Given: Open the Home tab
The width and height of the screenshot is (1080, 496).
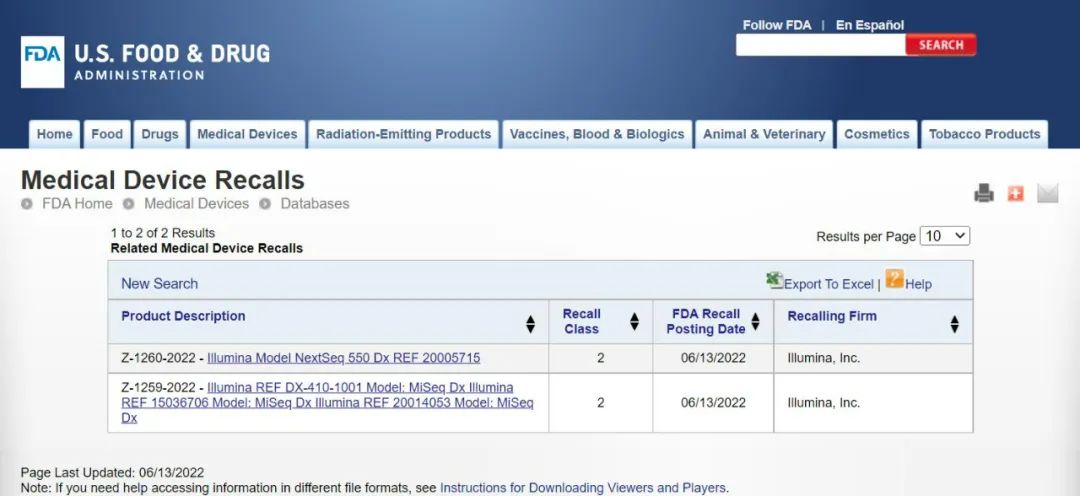Looking at the screenshot, I should tap(54, 134).
